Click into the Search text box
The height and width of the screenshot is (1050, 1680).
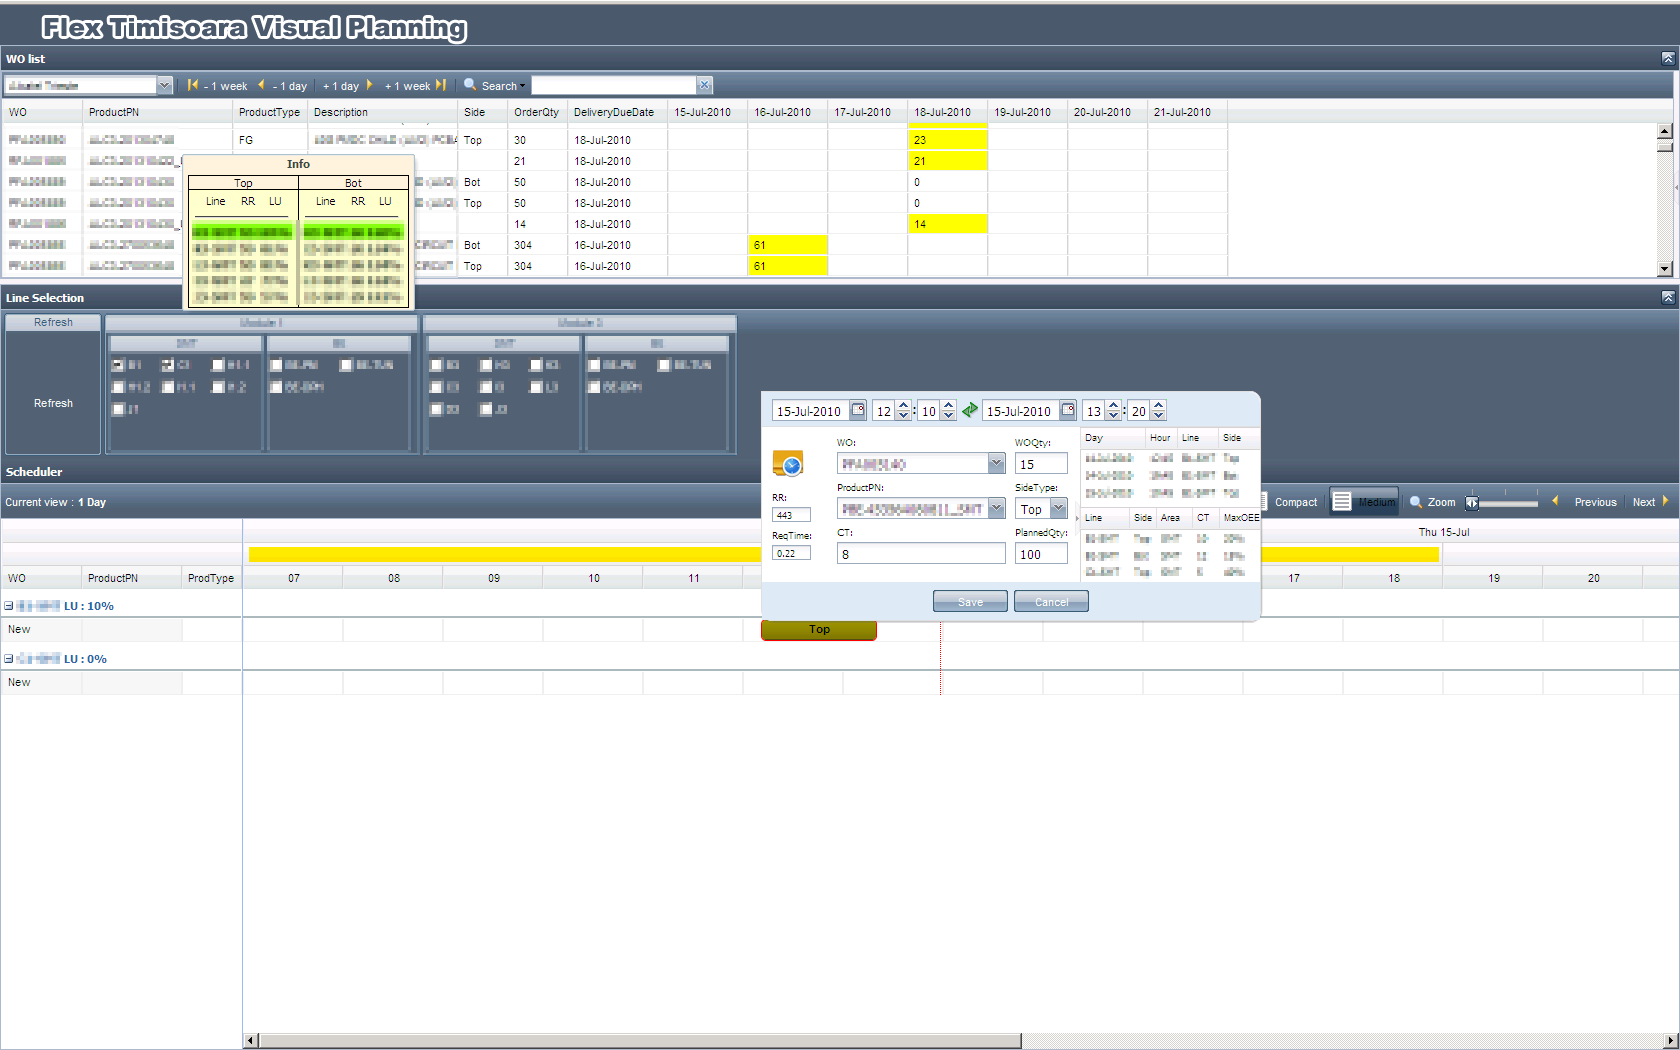pos(614,85)
